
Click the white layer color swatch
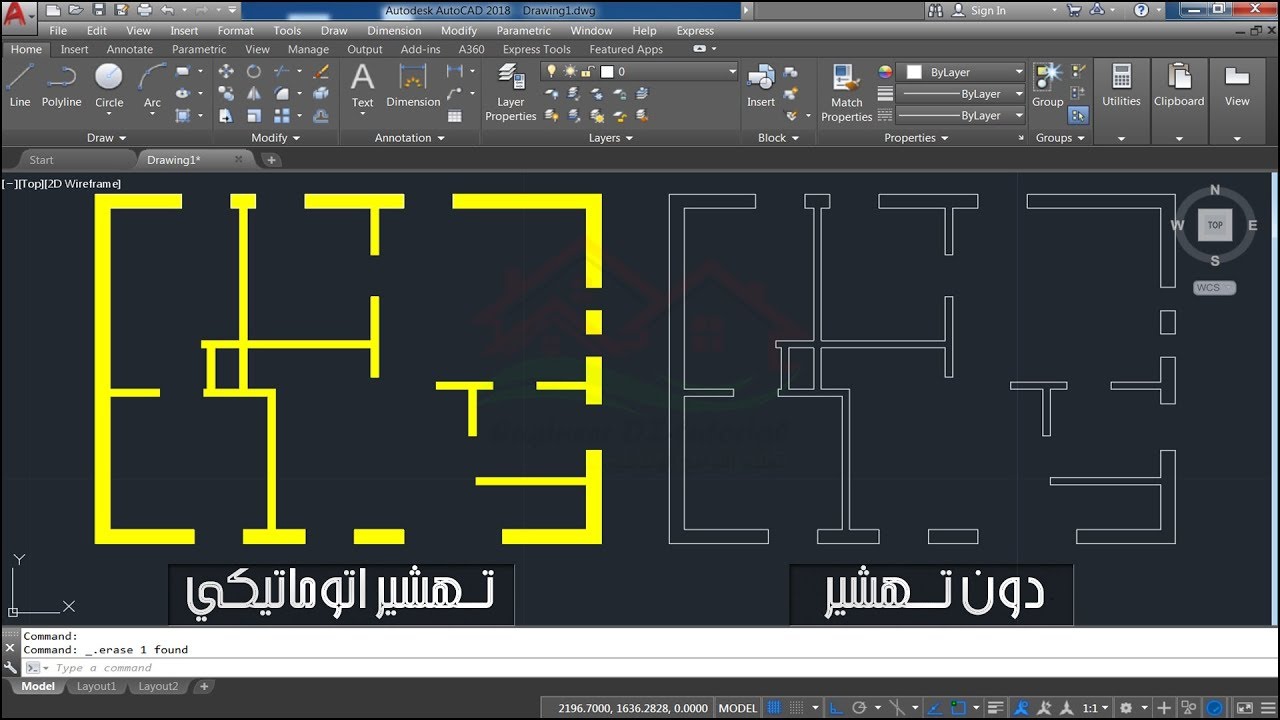pos(607,72)
